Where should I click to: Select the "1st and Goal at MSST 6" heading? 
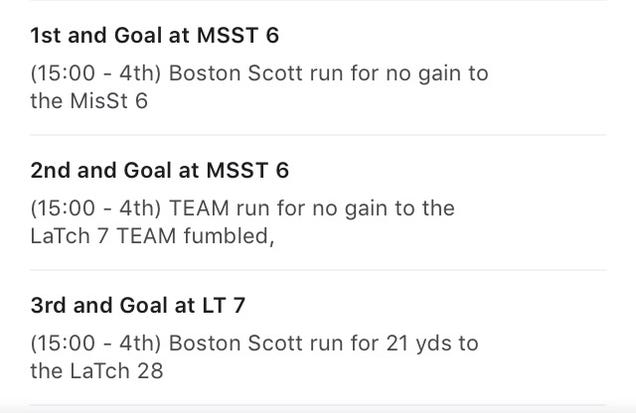pyautogui.click(x=155, y=35)
